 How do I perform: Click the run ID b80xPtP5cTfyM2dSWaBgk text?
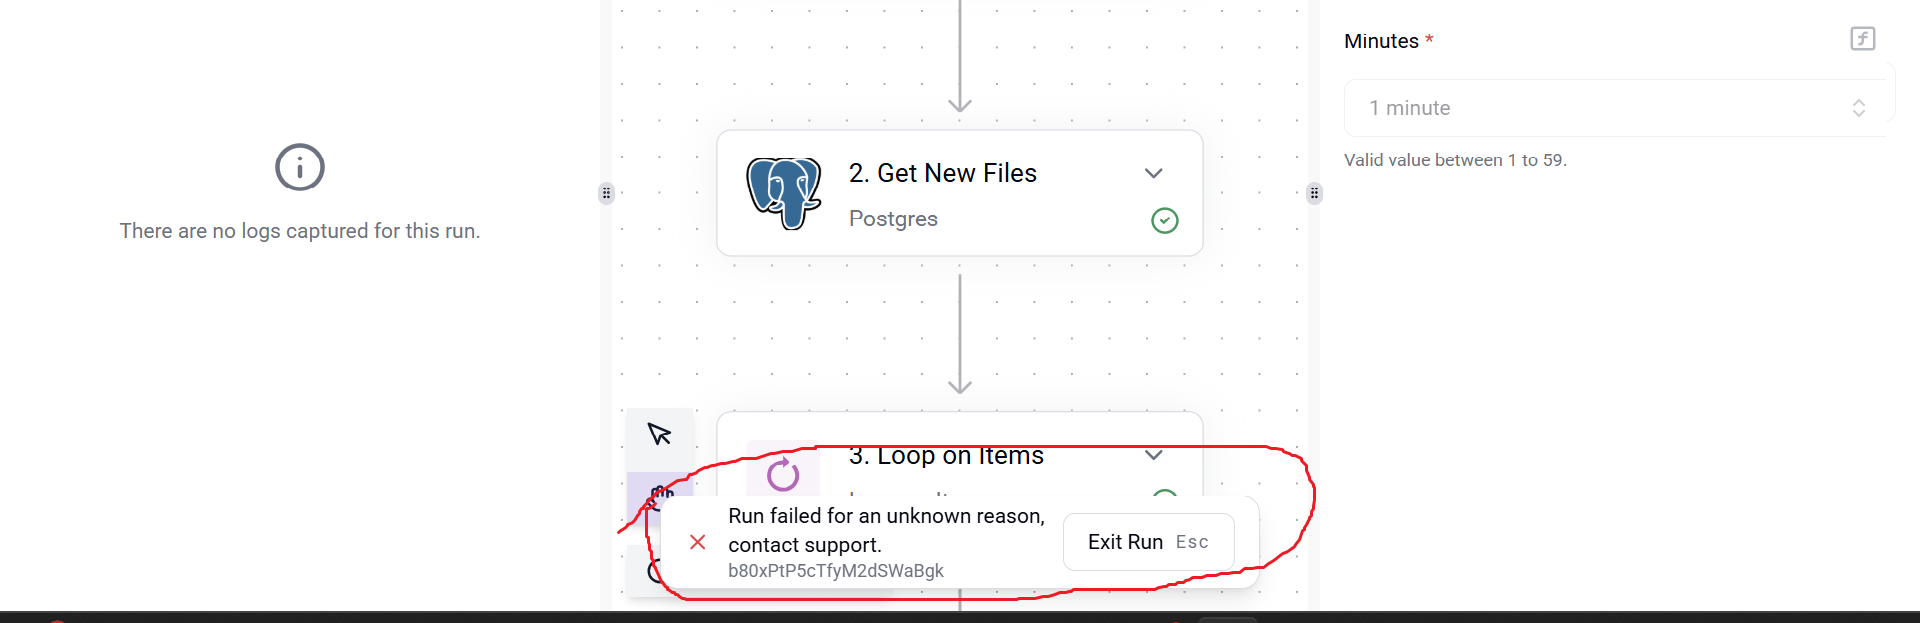(836, 571)
